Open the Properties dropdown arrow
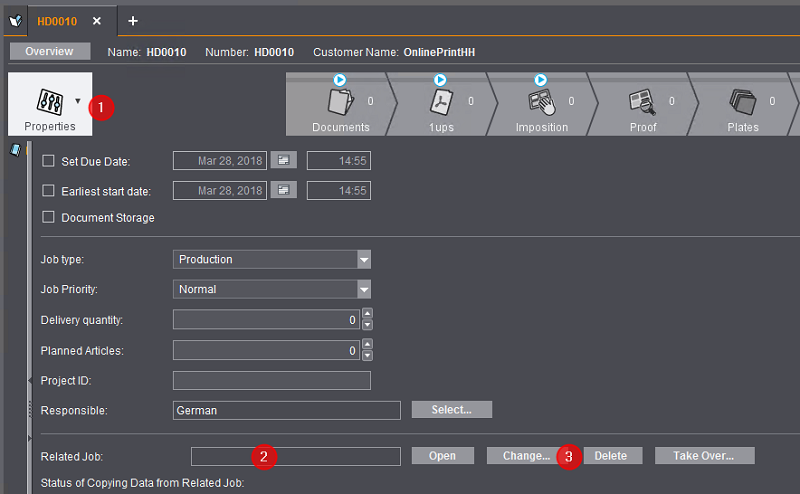Image resolution: width=800 pixels, height=494 pixels. (x=78, y=101)
